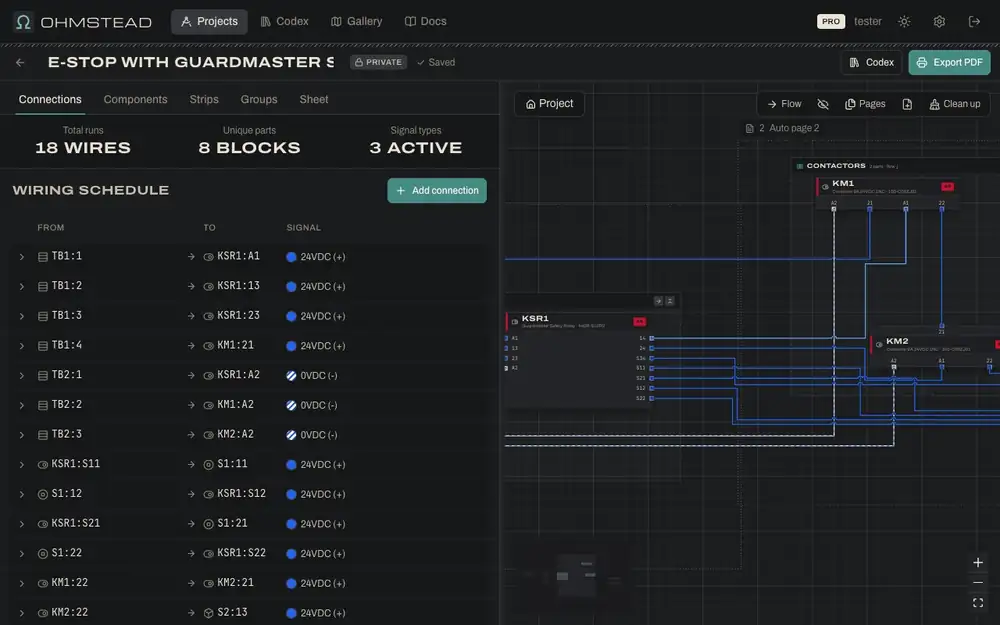The width and height of the screenshot is (1000, 625).
Task: Click the red badge on KSR1 block
Action: click(639, 321)
